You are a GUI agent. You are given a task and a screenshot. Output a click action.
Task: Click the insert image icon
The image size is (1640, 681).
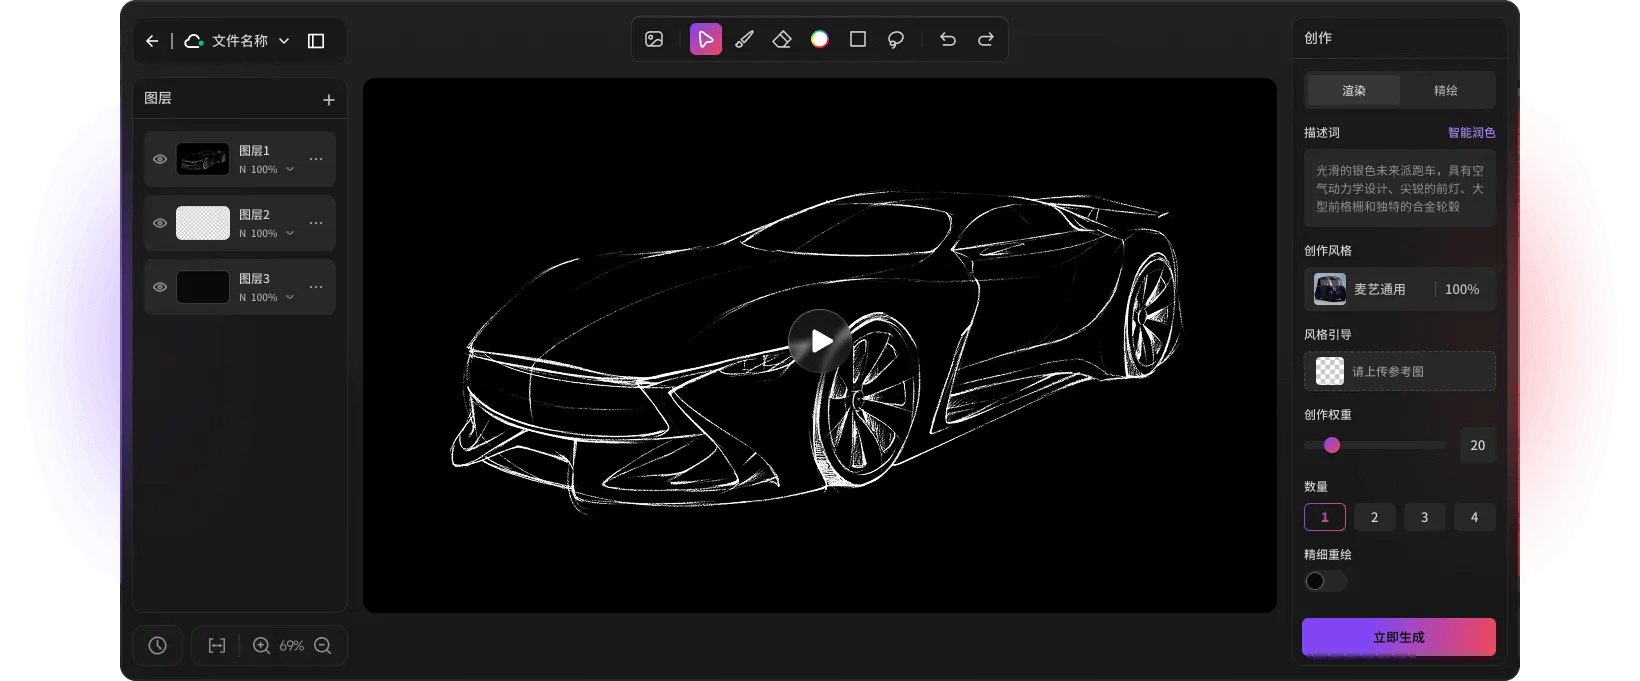(654, 40)
